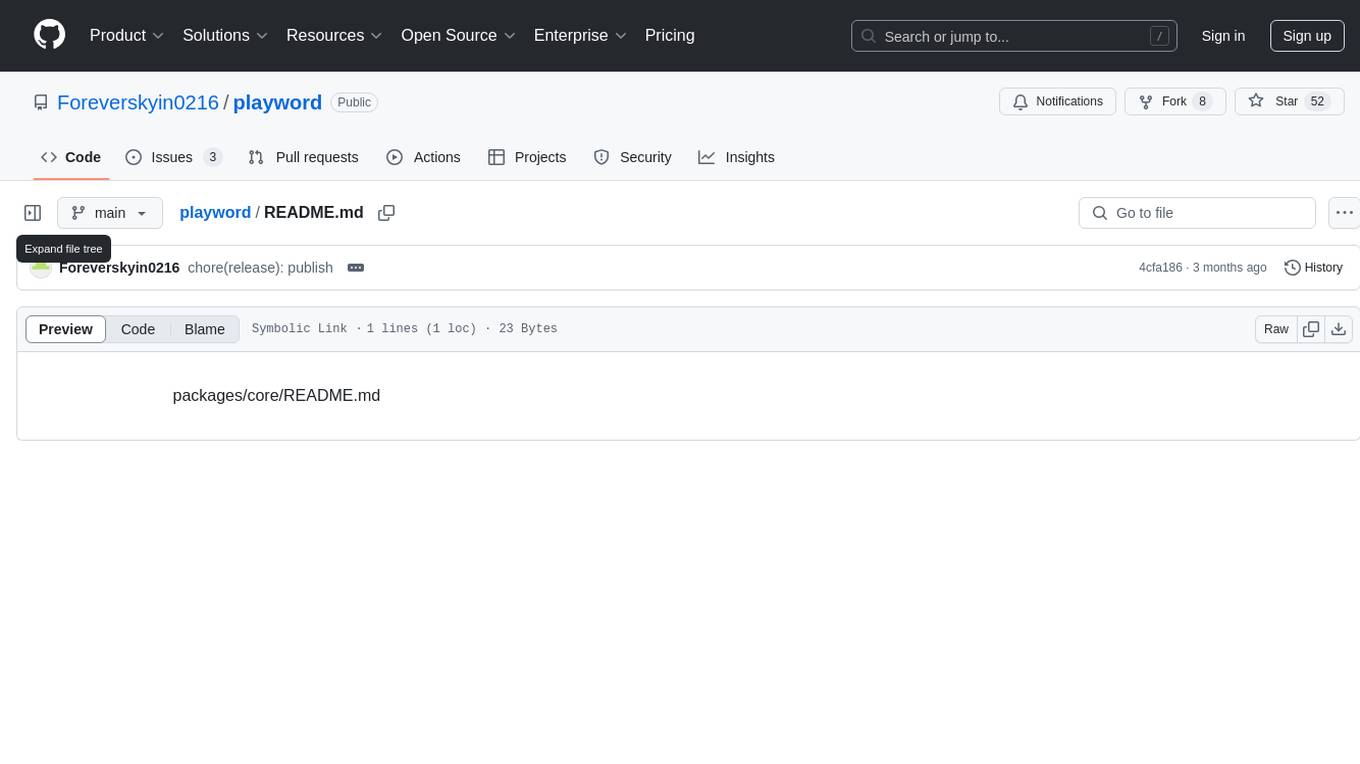Click the fork count 8
This screenshot has height=764, width=1360.
pyautogui.click(x=1203, y=102)
